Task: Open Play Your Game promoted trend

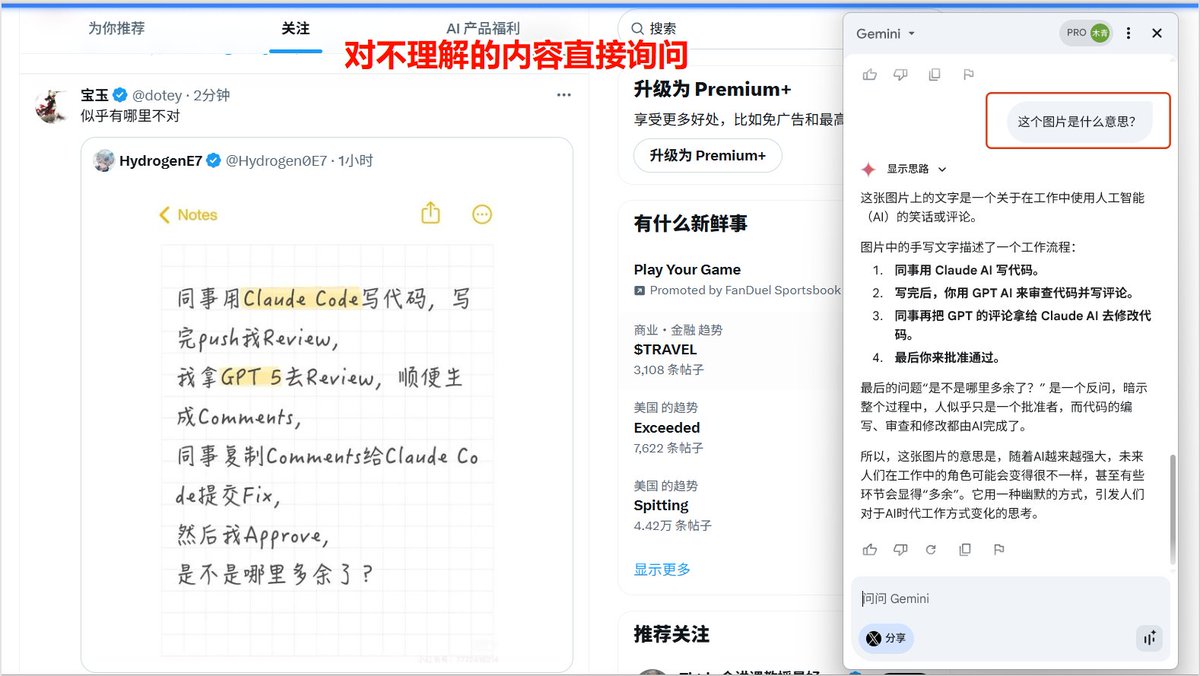Action: pyautogui.click(x=687, y=269)
